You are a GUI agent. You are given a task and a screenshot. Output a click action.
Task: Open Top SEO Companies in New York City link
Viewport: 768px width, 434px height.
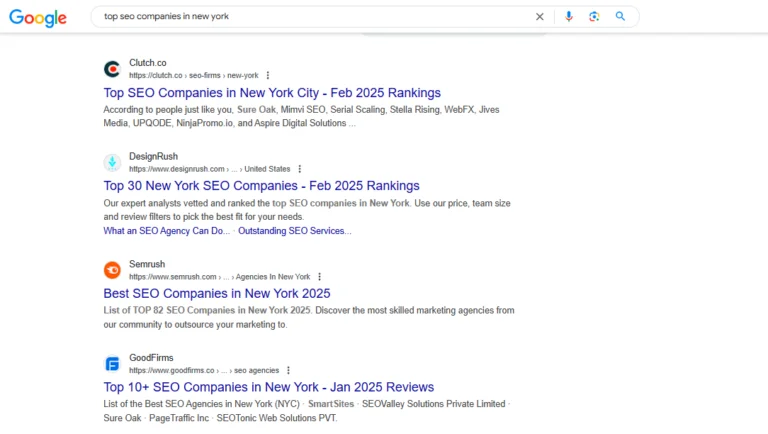click(272, 93)
